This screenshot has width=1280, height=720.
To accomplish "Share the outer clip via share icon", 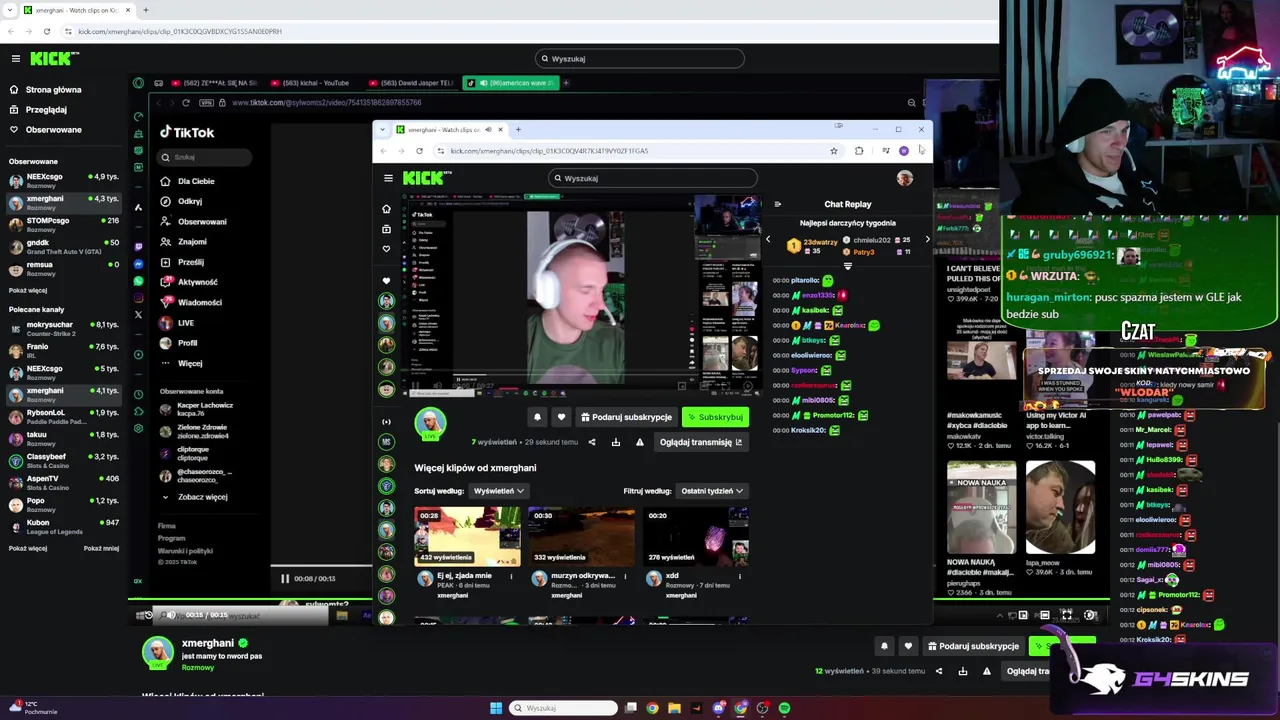I will pos(939,671).
